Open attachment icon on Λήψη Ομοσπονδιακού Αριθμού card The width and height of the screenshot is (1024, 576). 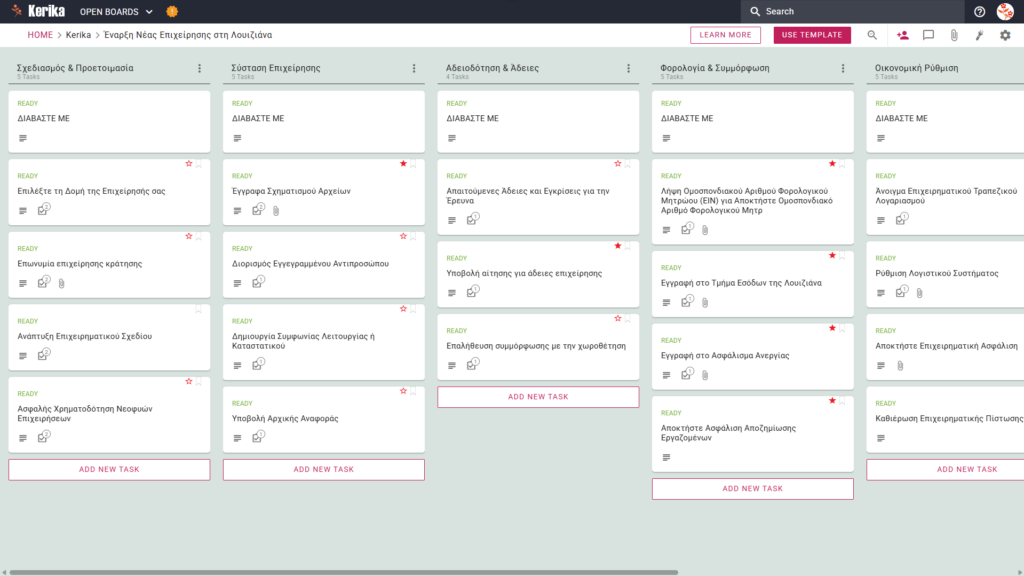pyautogui.click(x=705, y=230)
